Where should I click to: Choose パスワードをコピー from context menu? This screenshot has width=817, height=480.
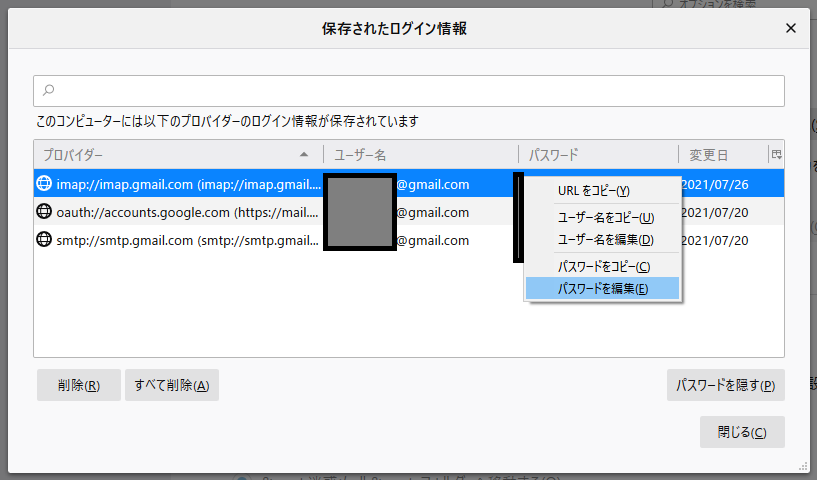coord(602,266)
